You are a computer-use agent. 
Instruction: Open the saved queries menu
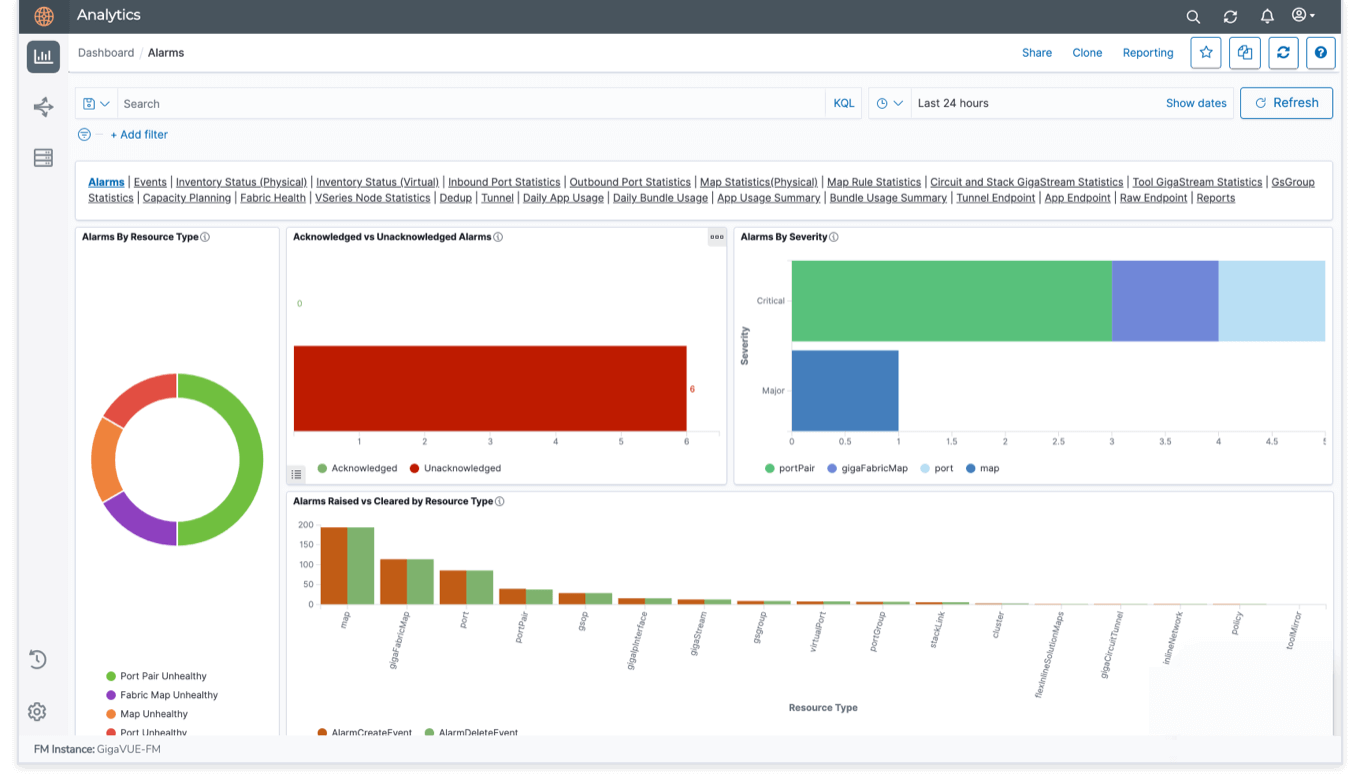click(x=96, y=104)
